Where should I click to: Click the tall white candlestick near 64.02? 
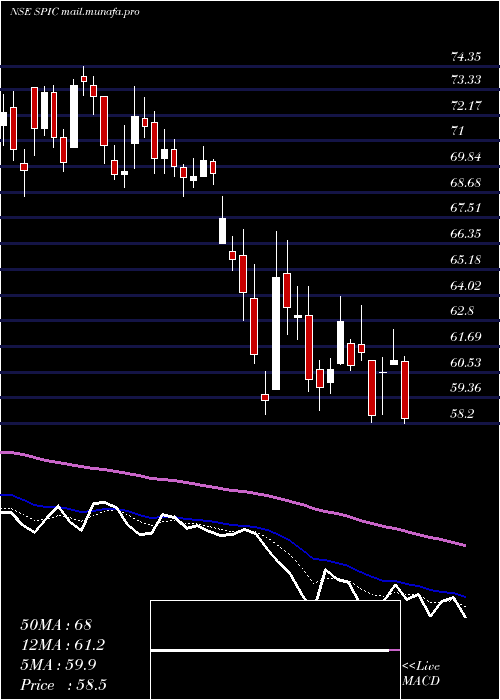(276, 333)
